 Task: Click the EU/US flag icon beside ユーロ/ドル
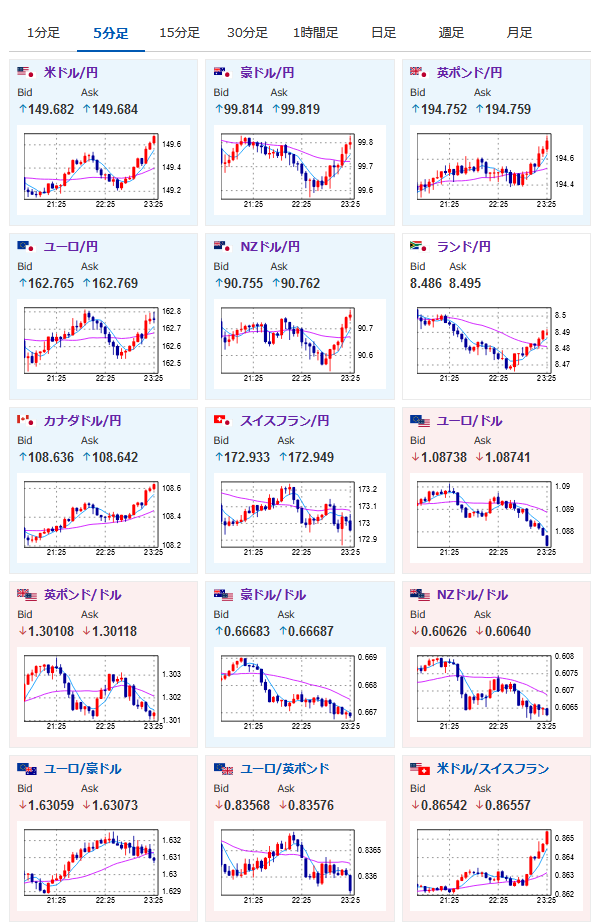point(420,421)
